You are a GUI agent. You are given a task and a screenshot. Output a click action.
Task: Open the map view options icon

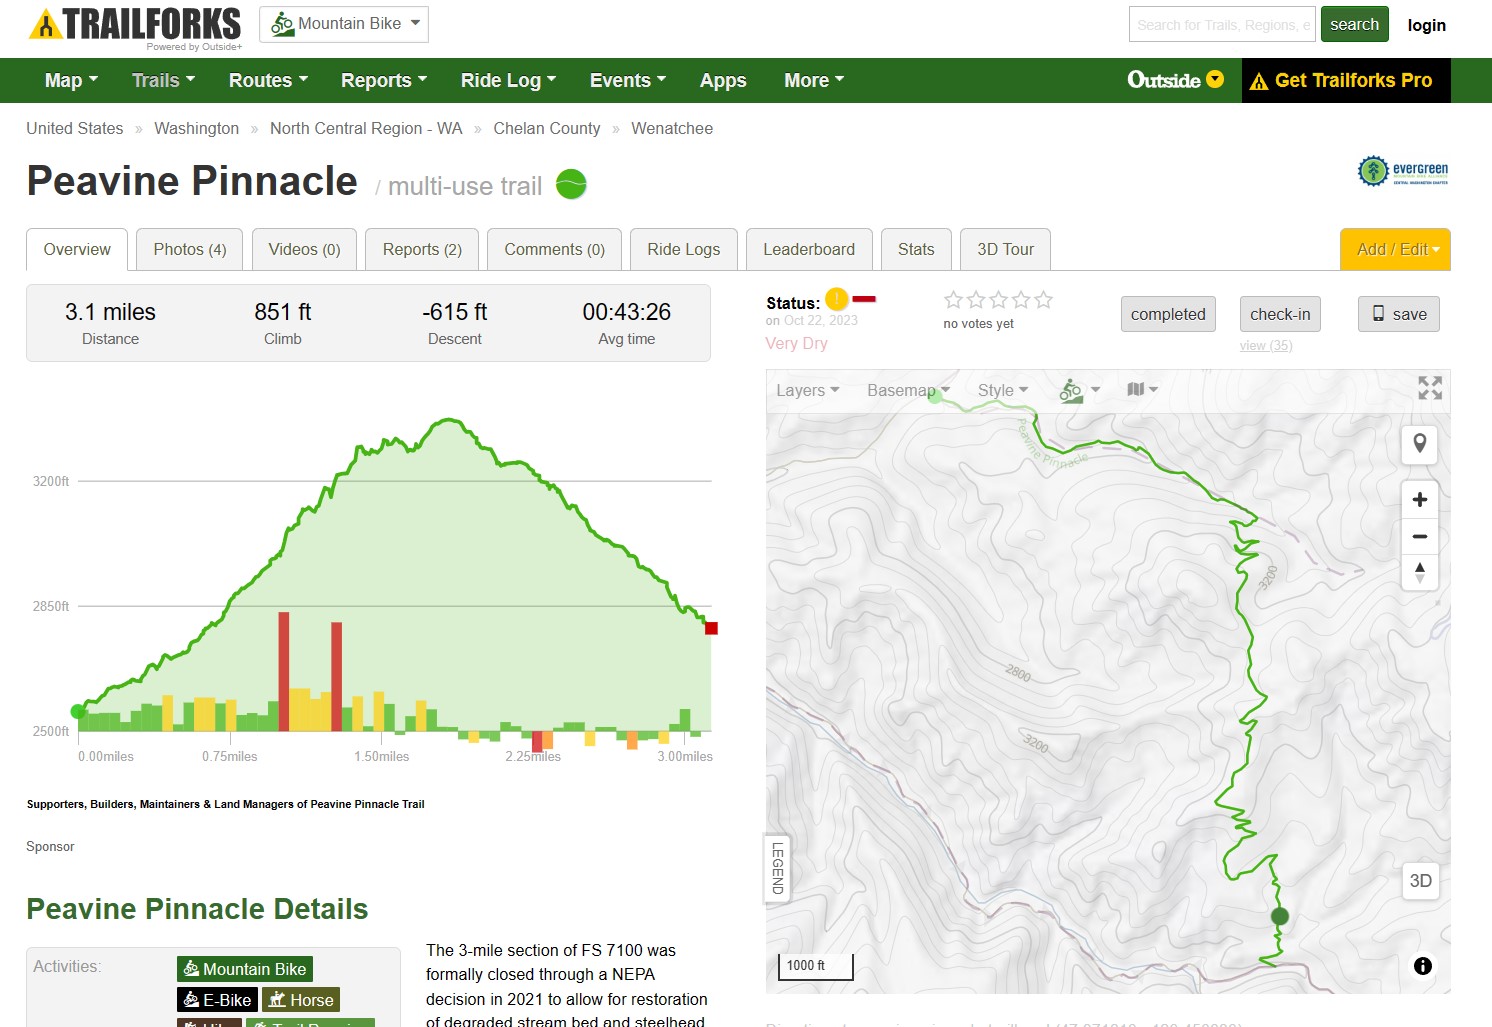pos(1142,390)
